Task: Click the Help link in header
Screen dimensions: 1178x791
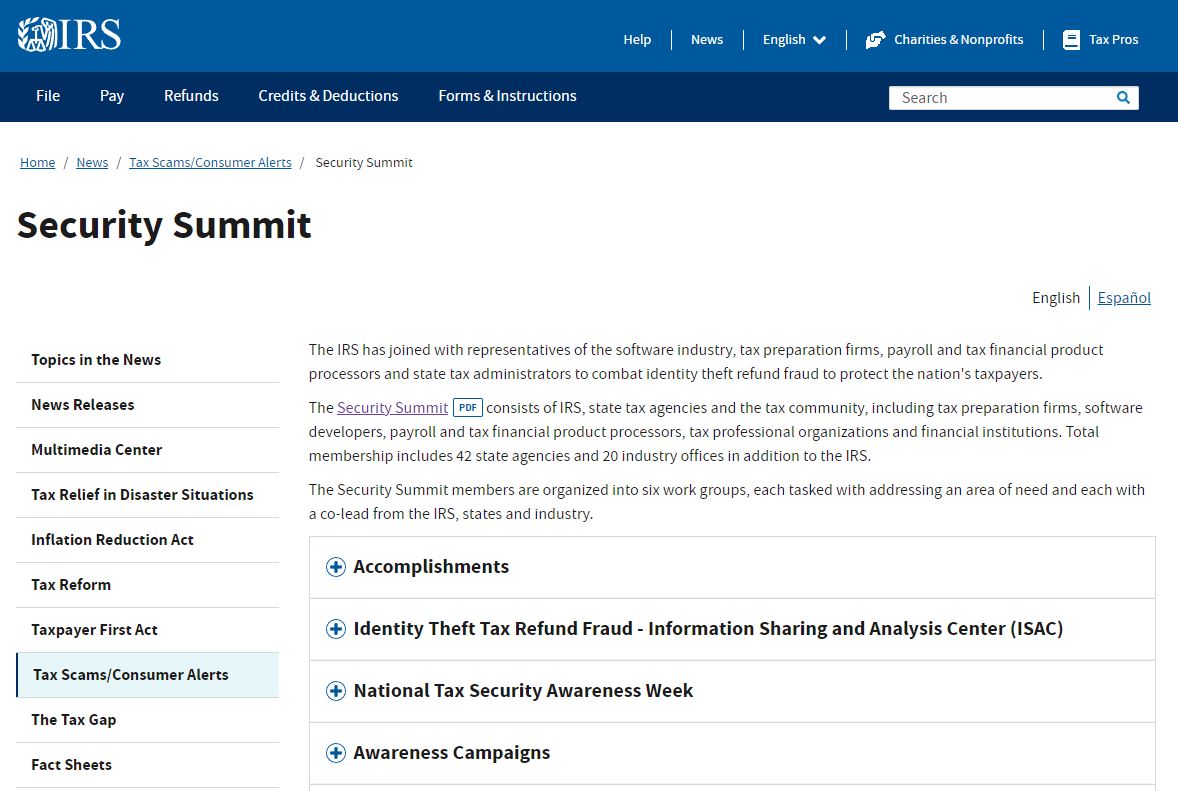Action: [637, 40]
